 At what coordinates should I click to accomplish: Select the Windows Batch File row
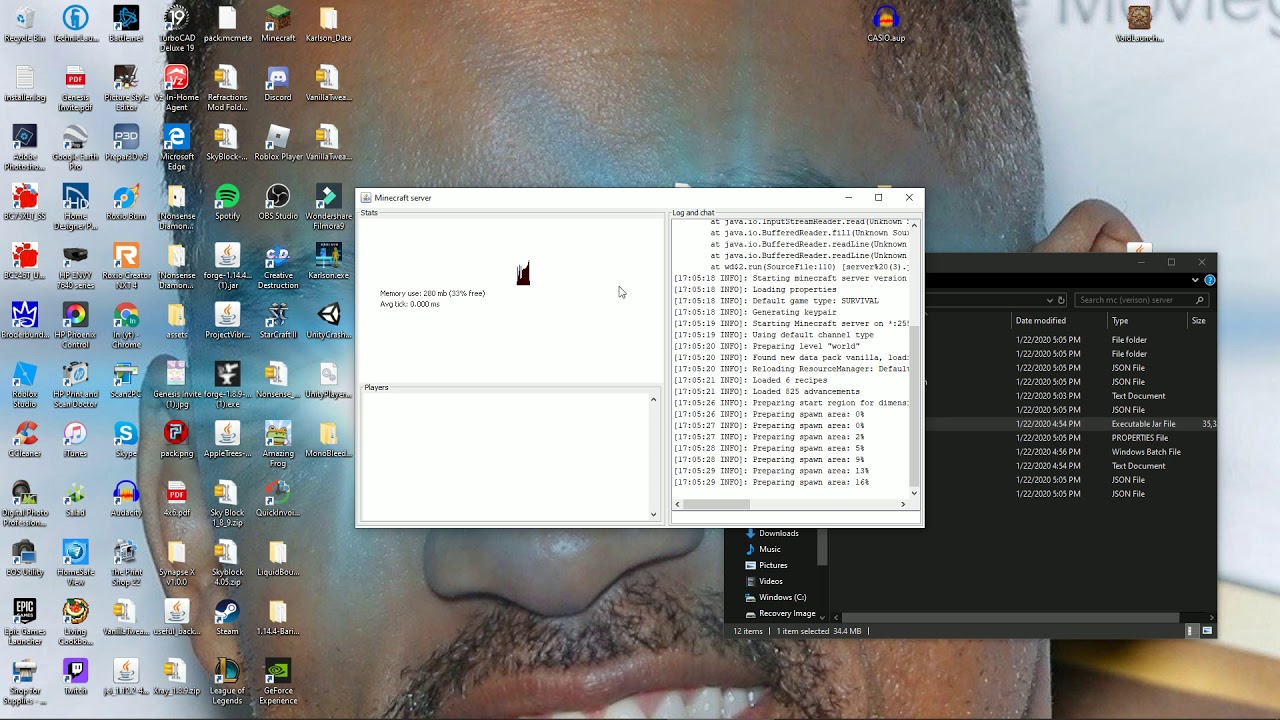click(1070, 452)
